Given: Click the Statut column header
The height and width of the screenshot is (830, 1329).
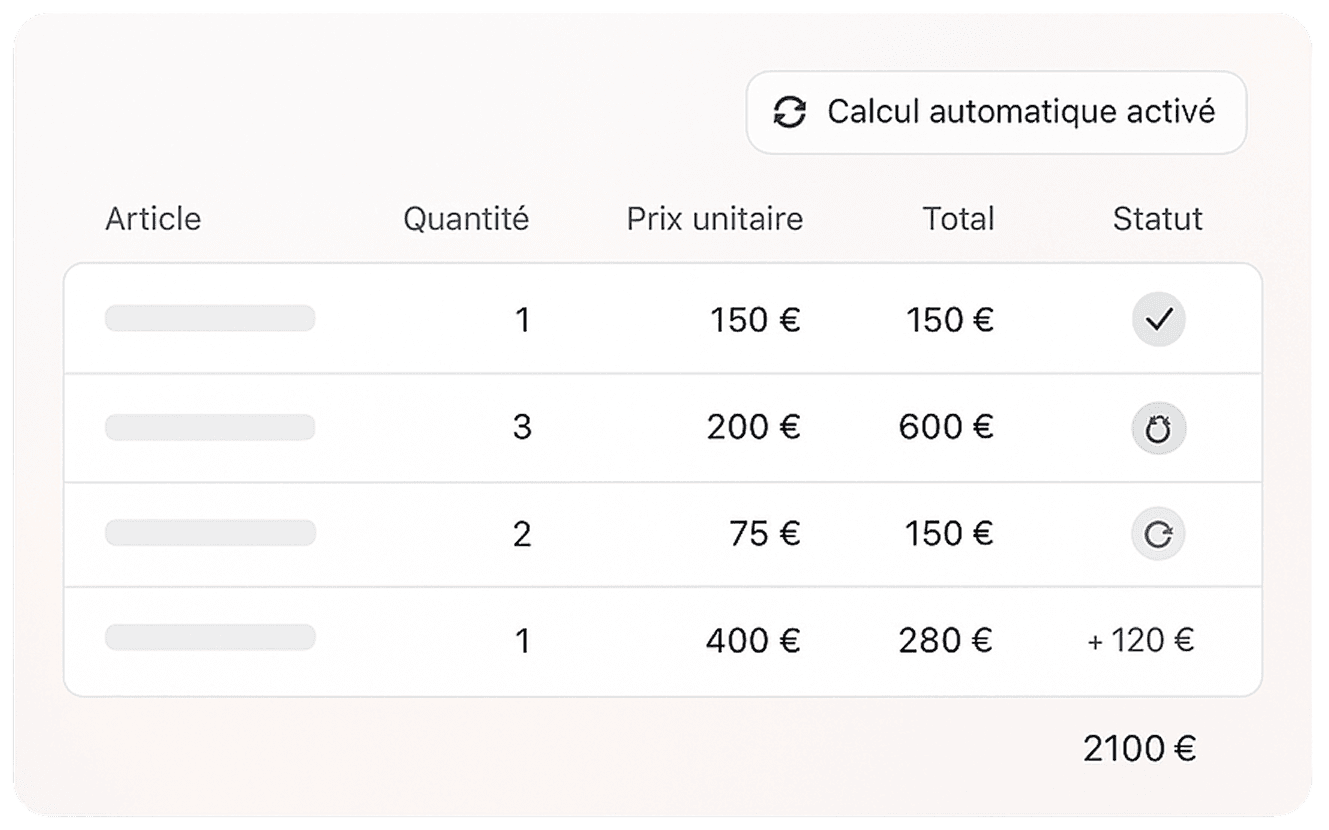Looking at the screenshot, I should tap(1157, 219).
